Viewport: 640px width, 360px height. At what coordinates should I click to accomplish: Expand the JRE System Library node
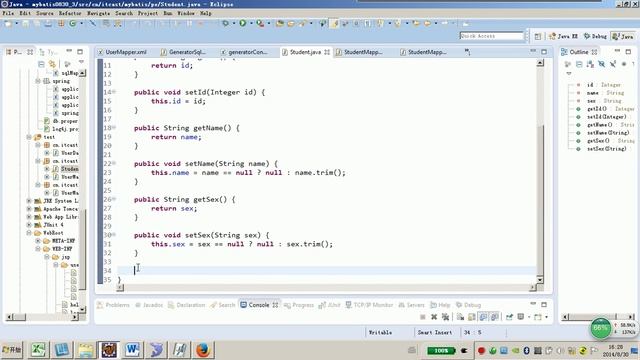tap(29, 201)
